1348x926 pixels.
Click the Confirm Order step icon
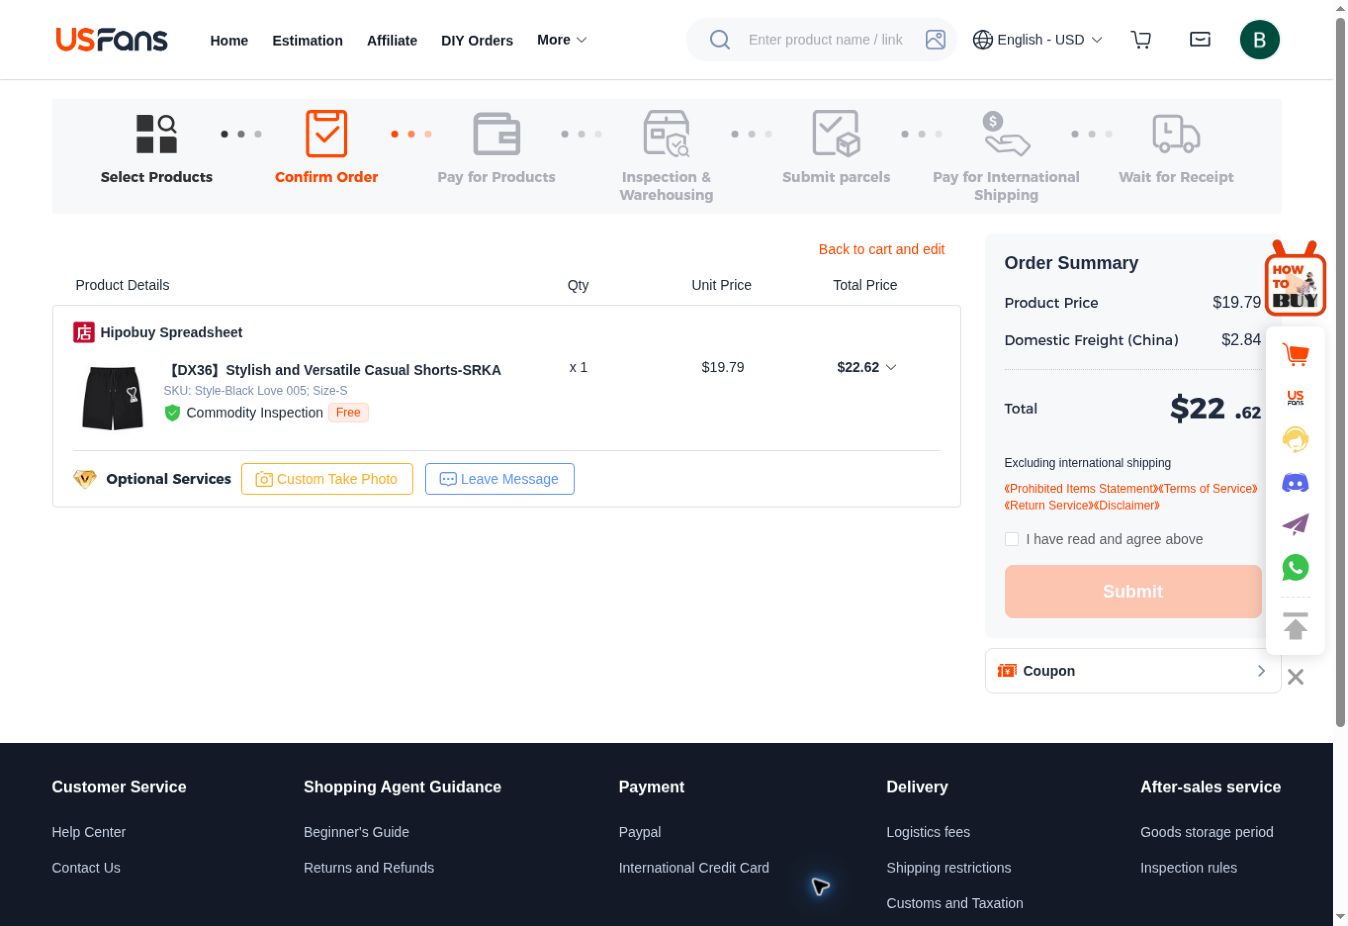pos(326,134)
